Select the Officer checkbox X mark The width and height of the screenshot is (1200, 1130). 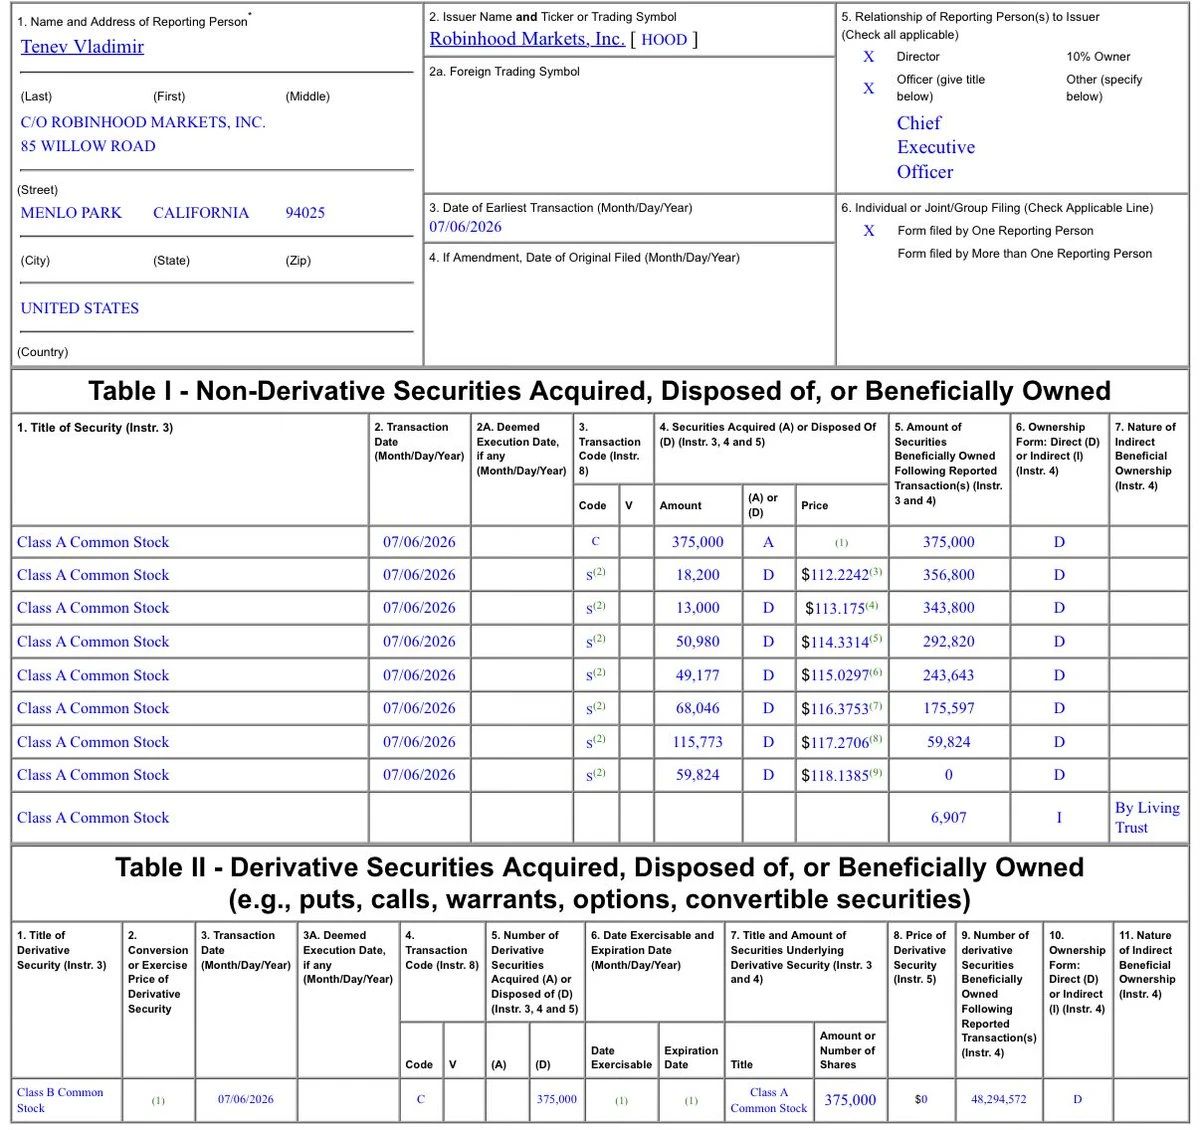coord(869,88)
